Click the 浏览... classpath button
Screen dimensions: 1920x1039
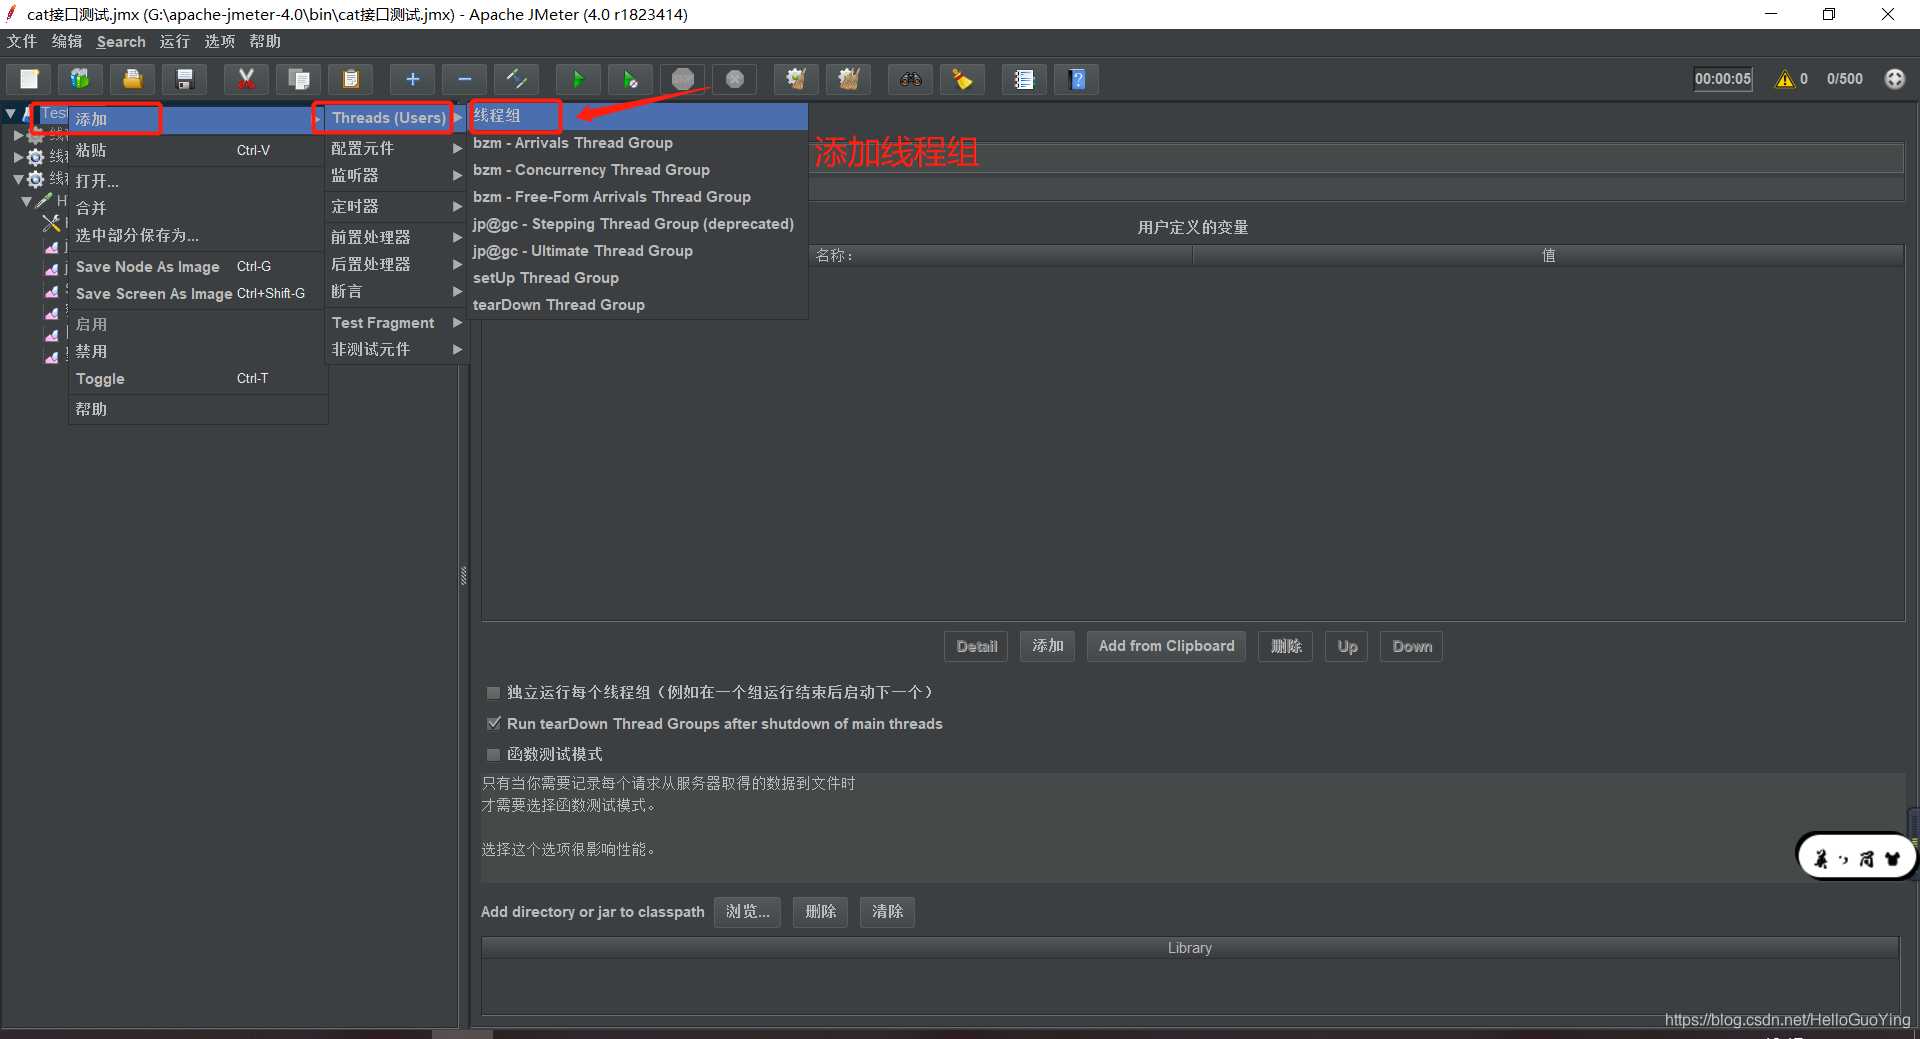tap(748, 911)
